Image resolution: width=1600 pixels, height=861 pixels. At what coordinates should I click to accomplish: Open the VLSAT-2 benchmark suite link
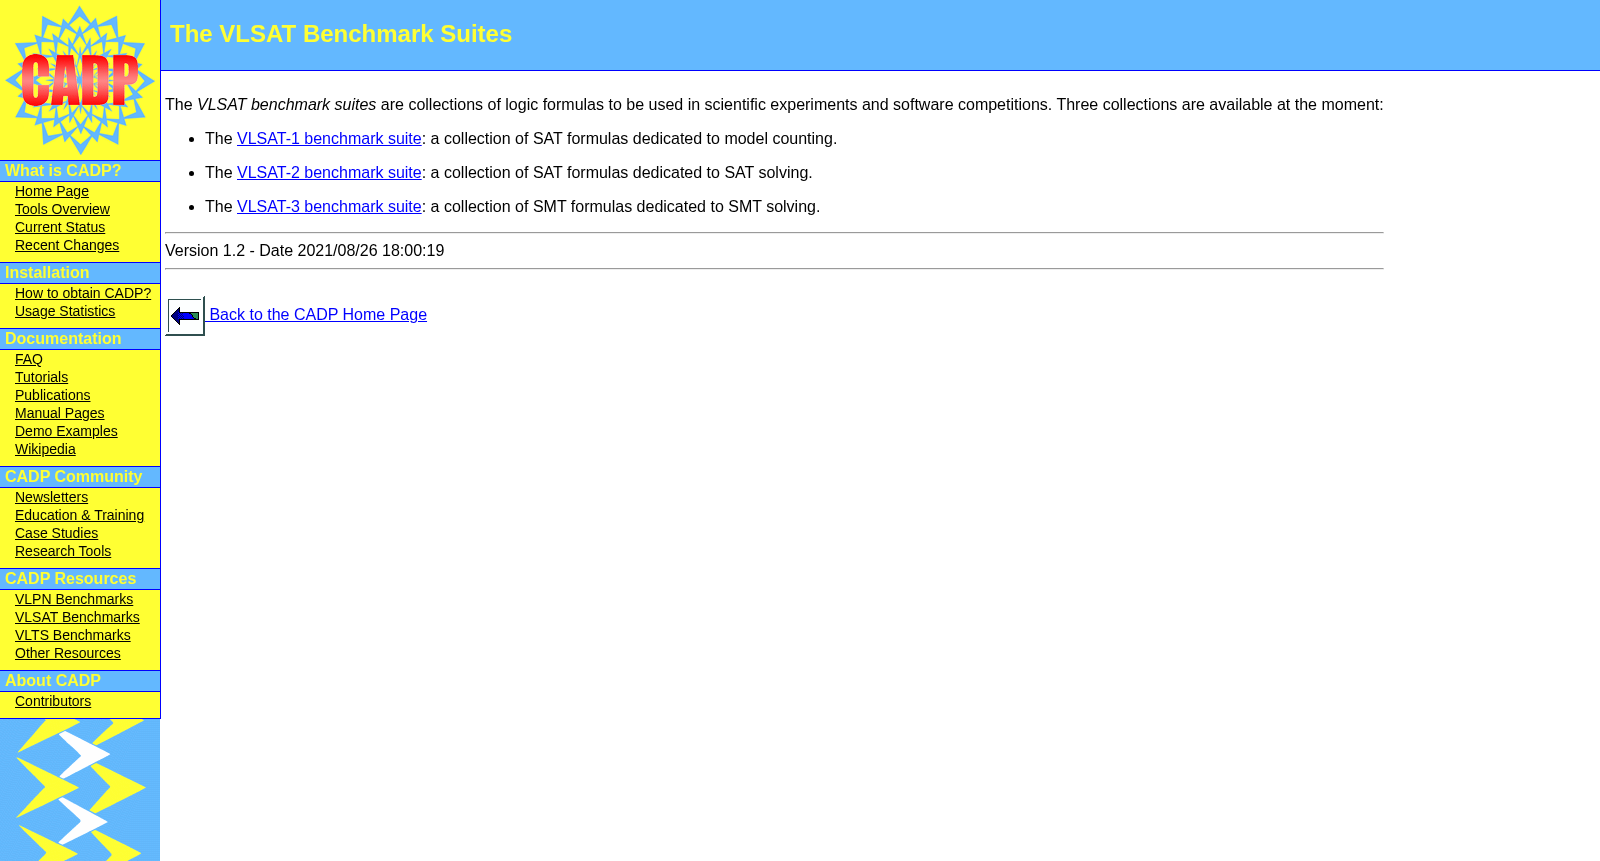[x=329, y=173]
